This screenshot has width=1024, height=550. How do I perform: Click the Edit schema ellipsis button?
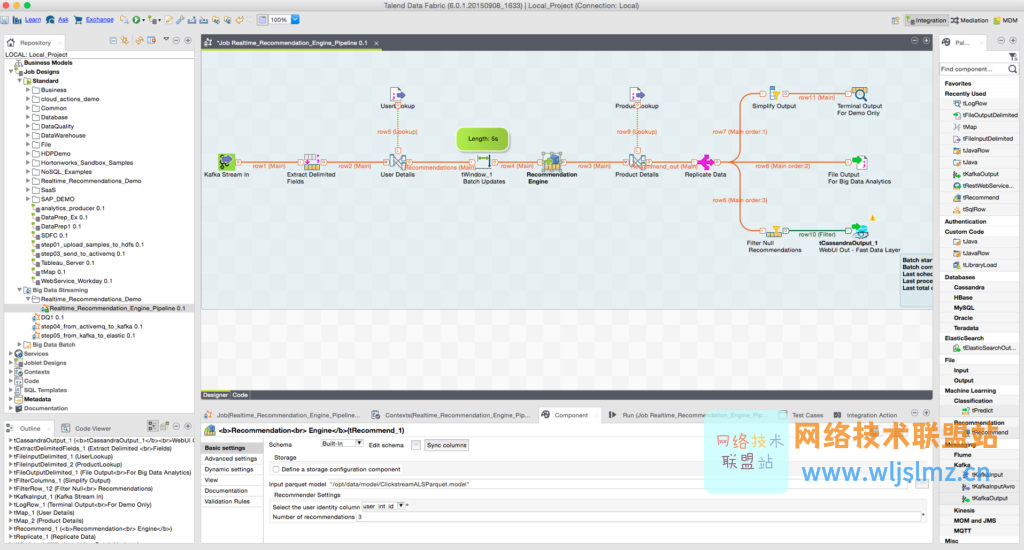[416, 445]
